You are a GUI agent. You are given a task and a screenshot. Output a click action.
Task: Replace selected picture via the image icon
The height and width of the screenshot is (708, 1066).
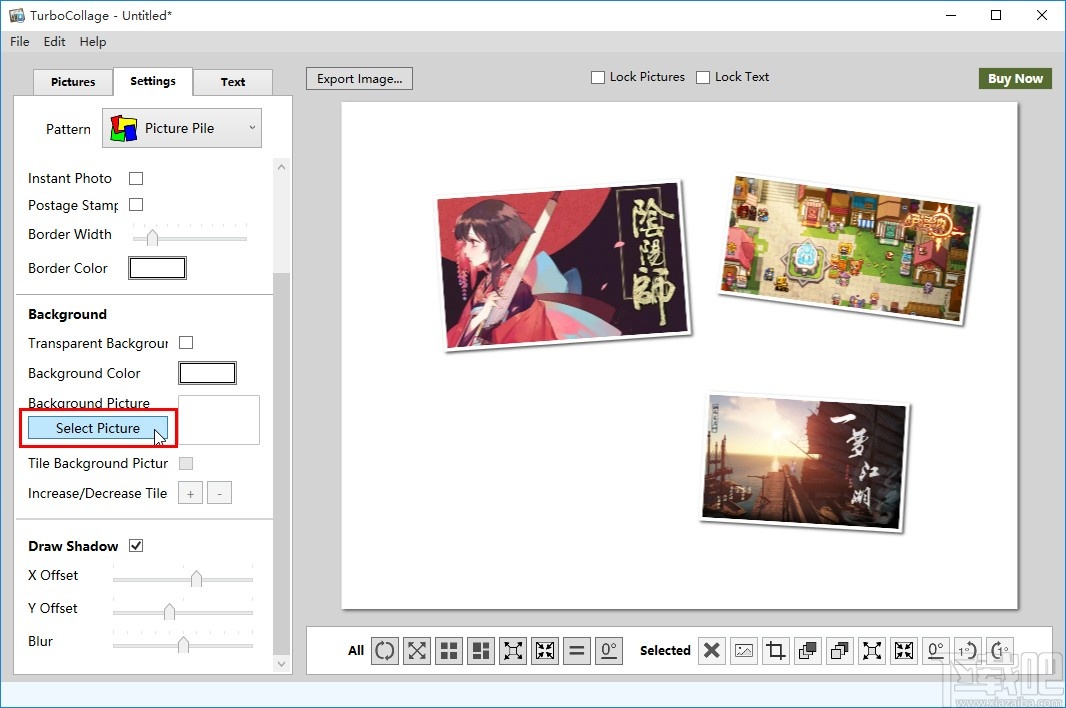(x=743, y=650)
